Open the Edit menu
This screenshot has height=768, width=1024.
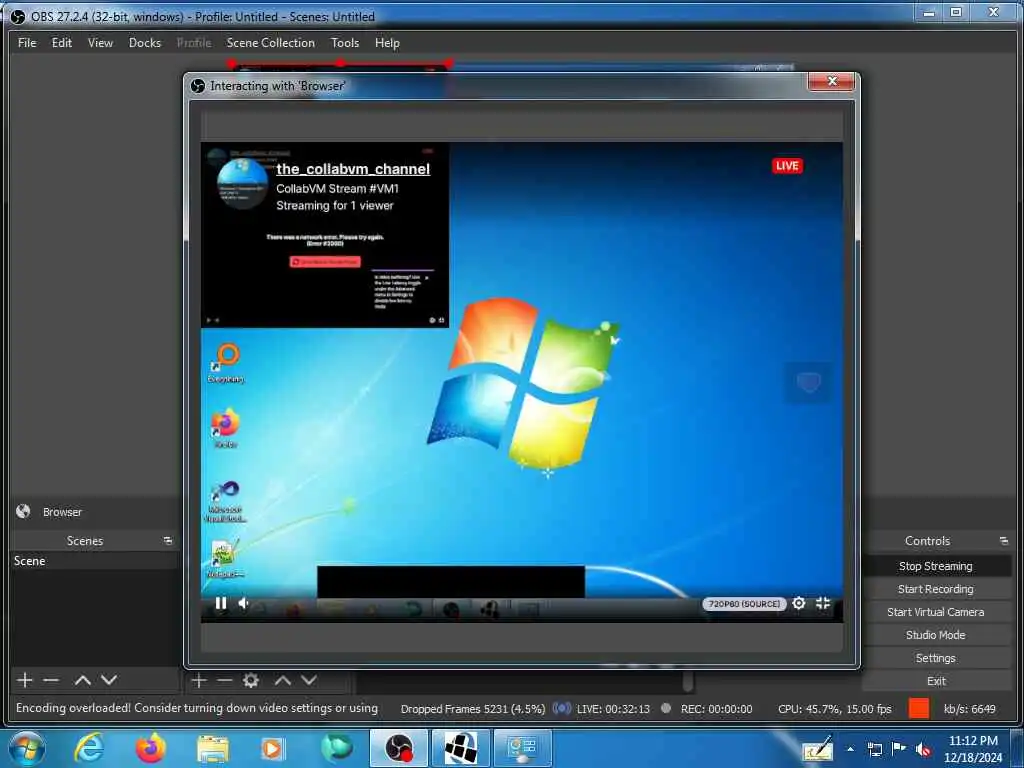click(62, 43)
